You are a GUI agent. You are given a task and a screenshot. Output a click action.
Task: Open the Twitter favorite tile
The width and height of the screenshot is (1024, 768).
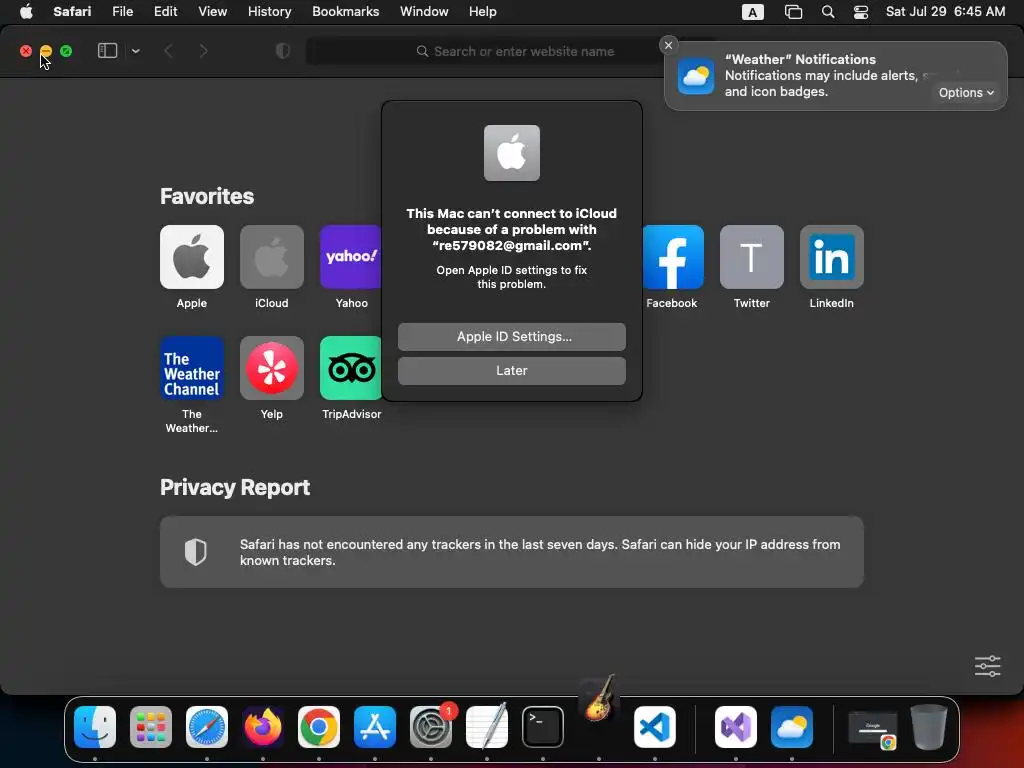tap(752, 257)
